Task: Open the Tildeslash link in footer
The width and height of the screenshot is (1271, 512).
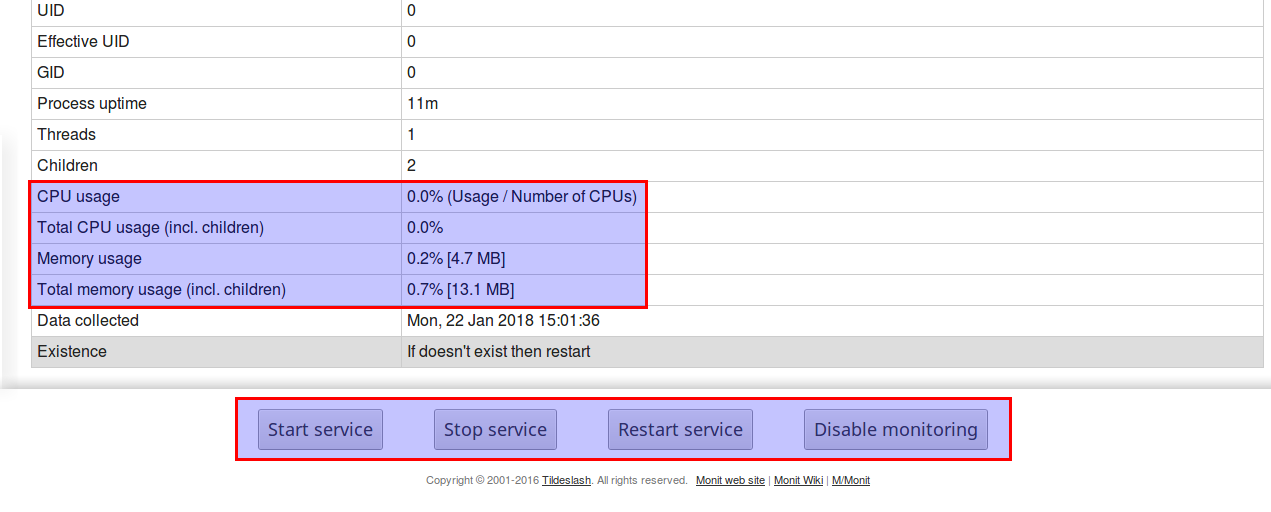Action: (x=566, y=480)
